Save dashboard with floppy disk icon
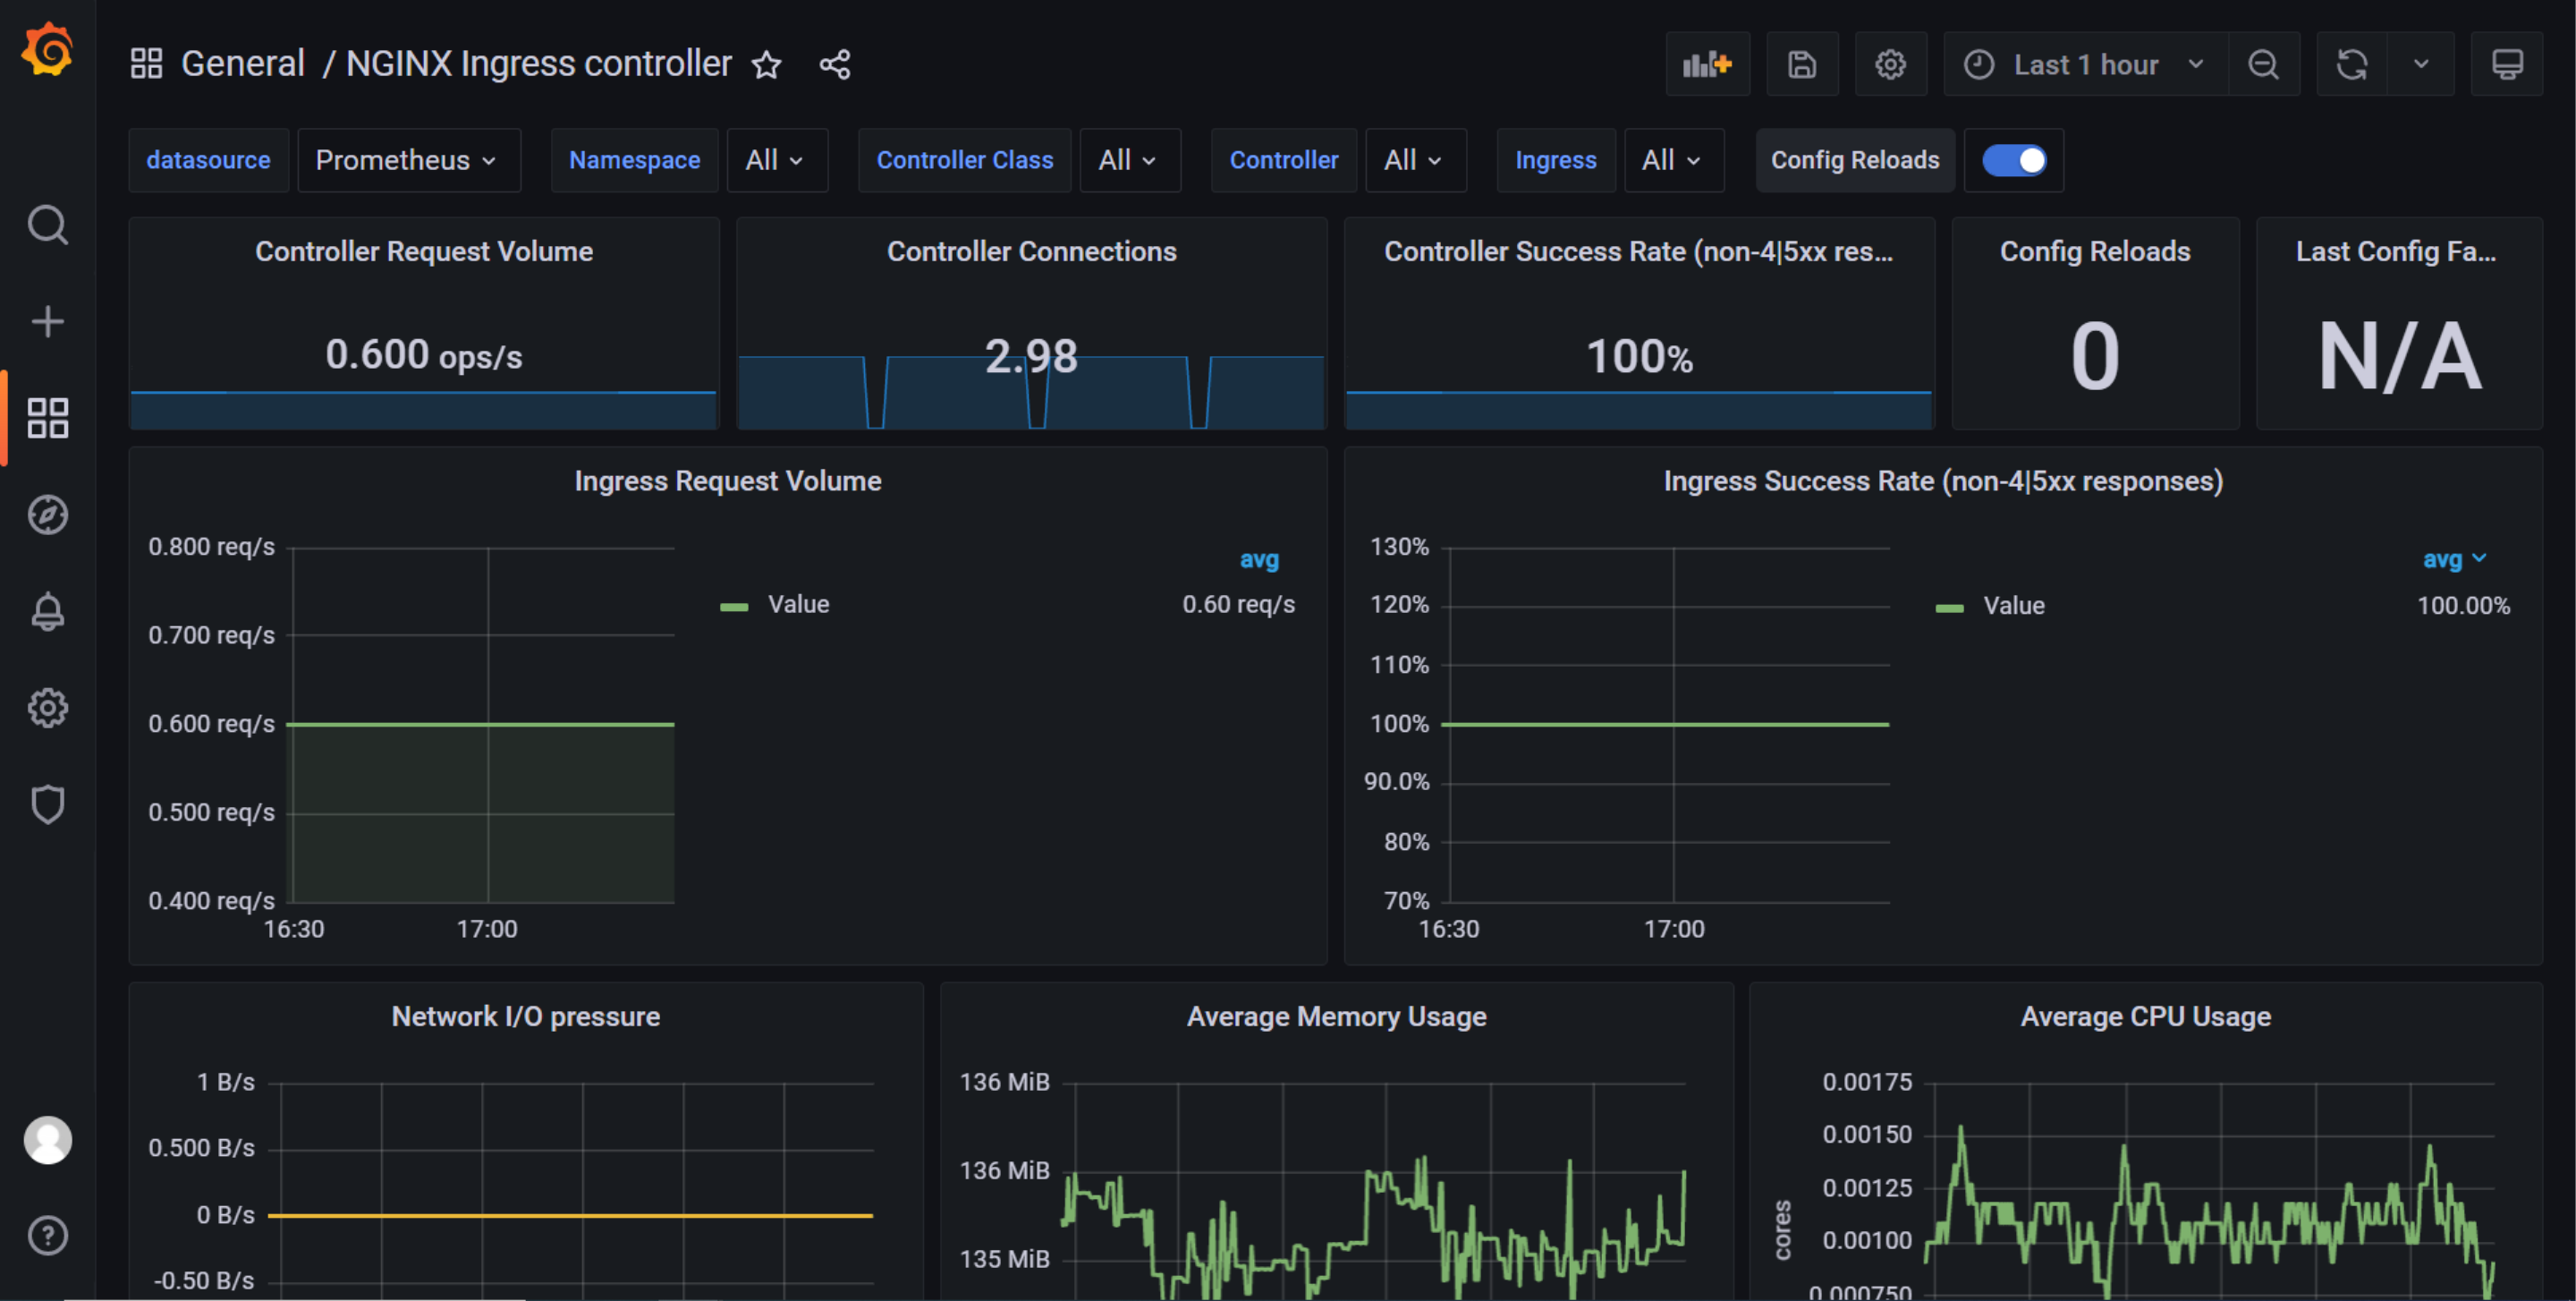The height and width of the screenshot is (1301, 2576). 1802,65
